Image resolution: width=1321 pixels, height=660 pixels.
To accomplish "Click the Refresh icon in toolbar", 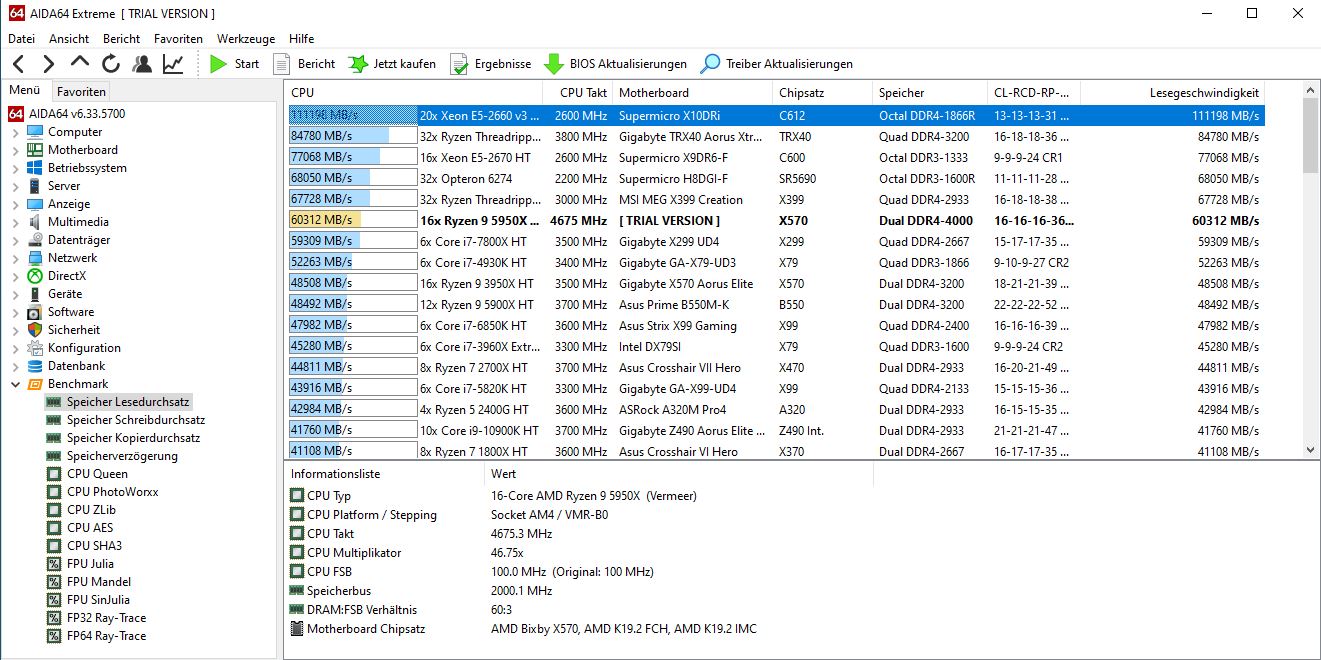I will [111, 64].
